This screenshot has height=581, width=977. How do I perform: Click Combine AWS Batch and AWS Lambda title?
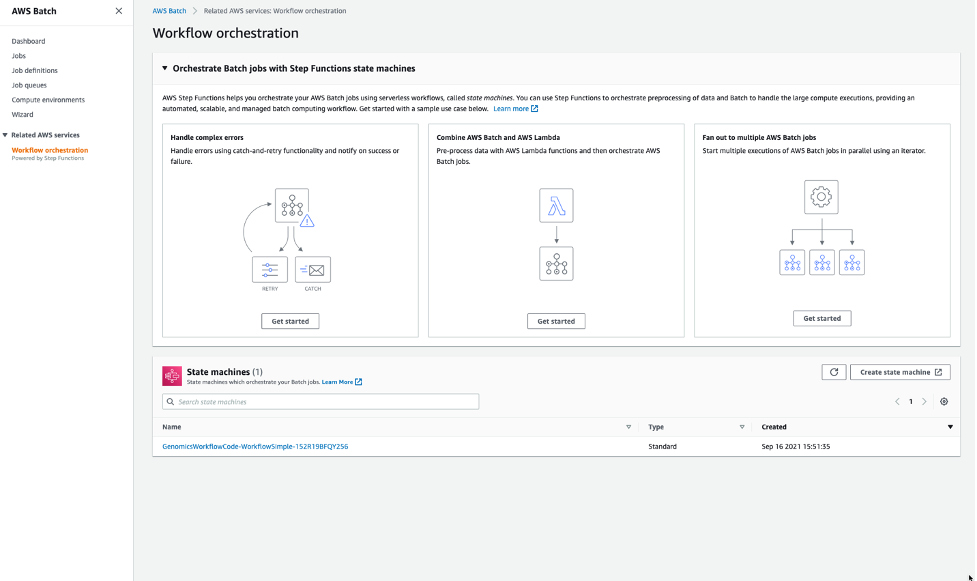pos(498,137)
